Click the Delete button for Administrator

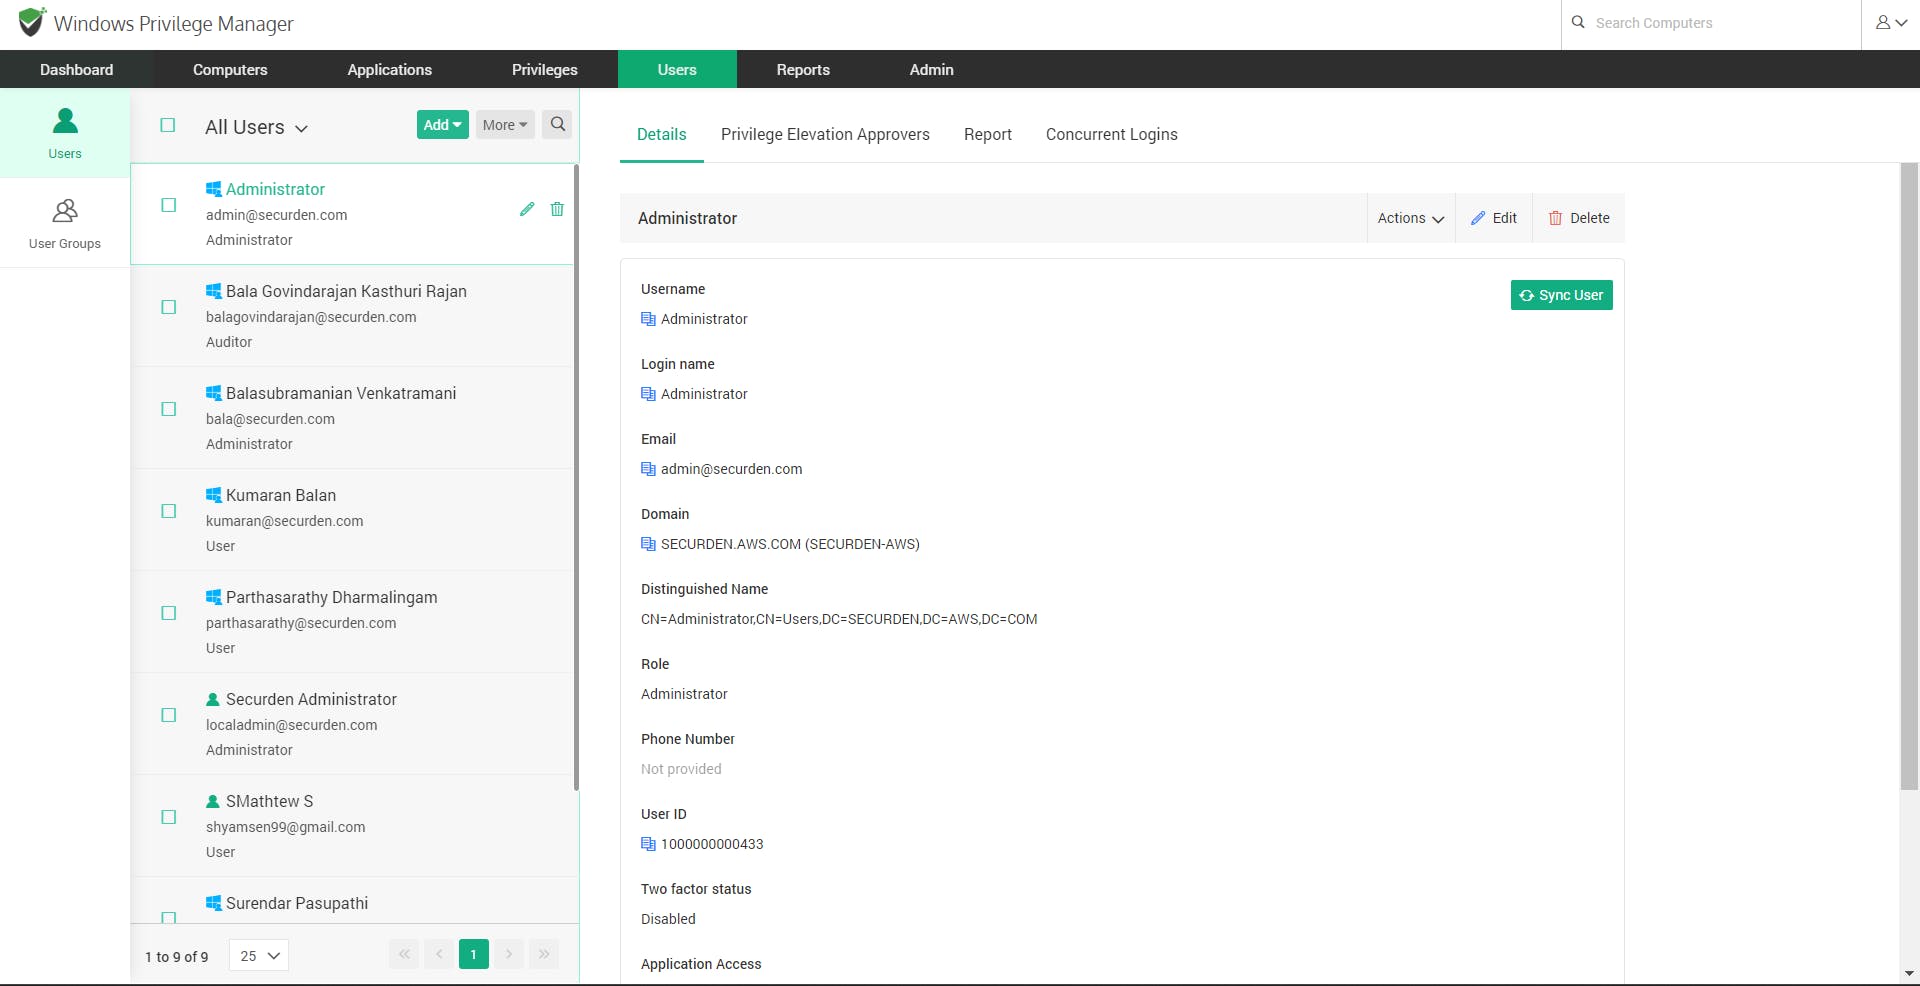(1579, 218)
